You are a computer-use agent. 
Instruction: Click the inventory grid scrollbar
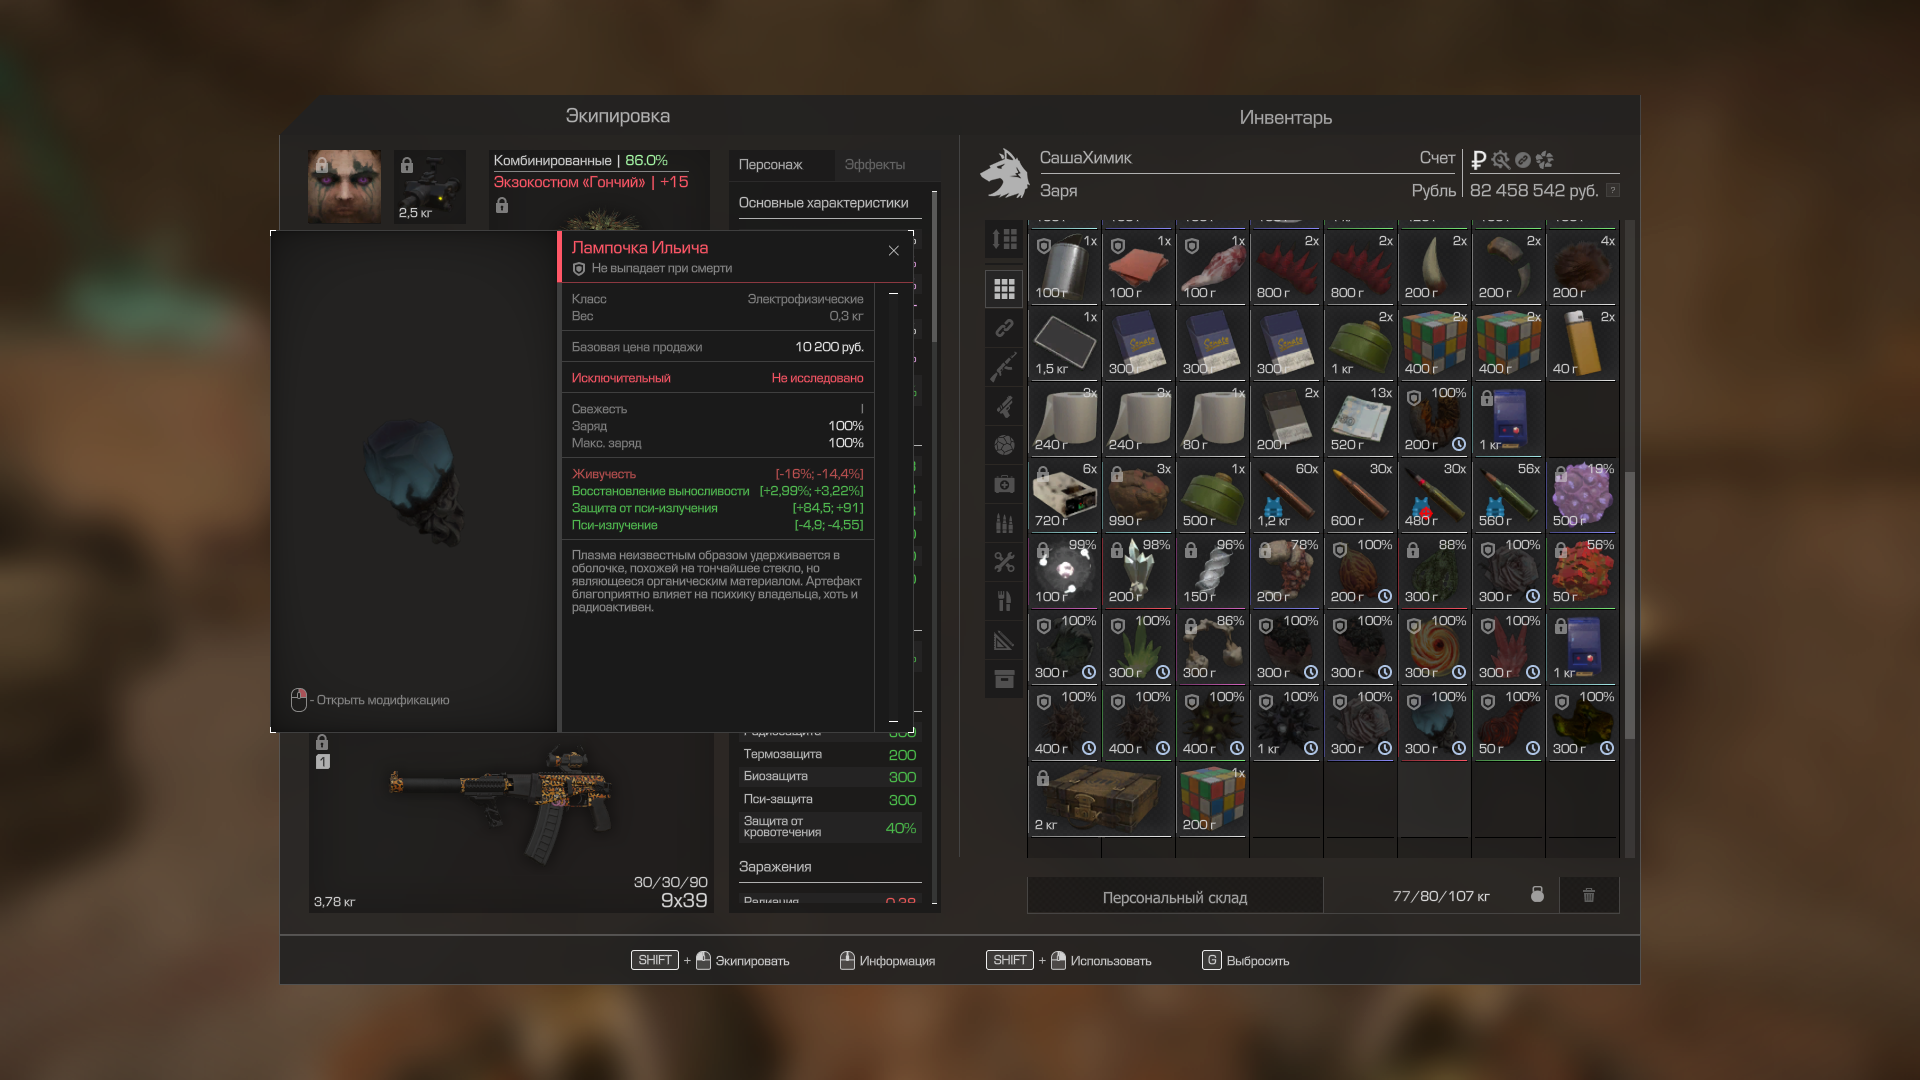tap(1630, 605)
